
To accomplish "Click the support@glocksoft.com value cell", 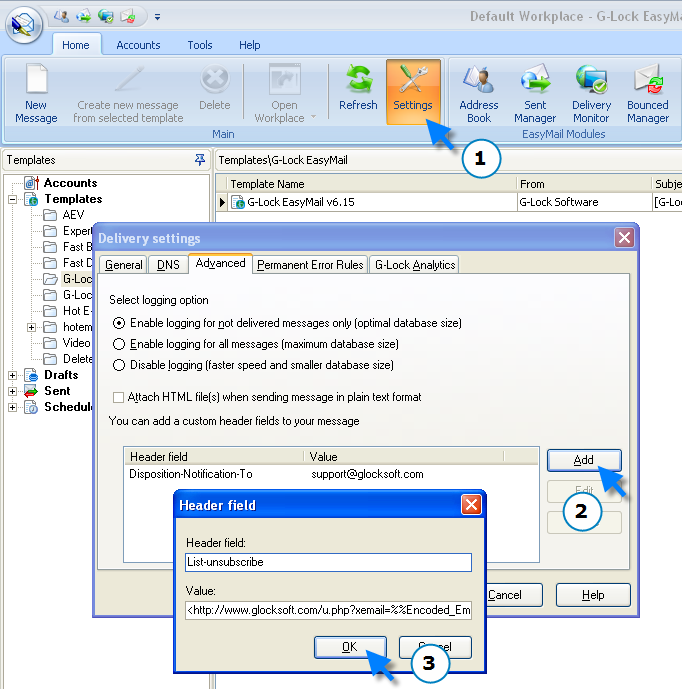I will pos(367,474).
